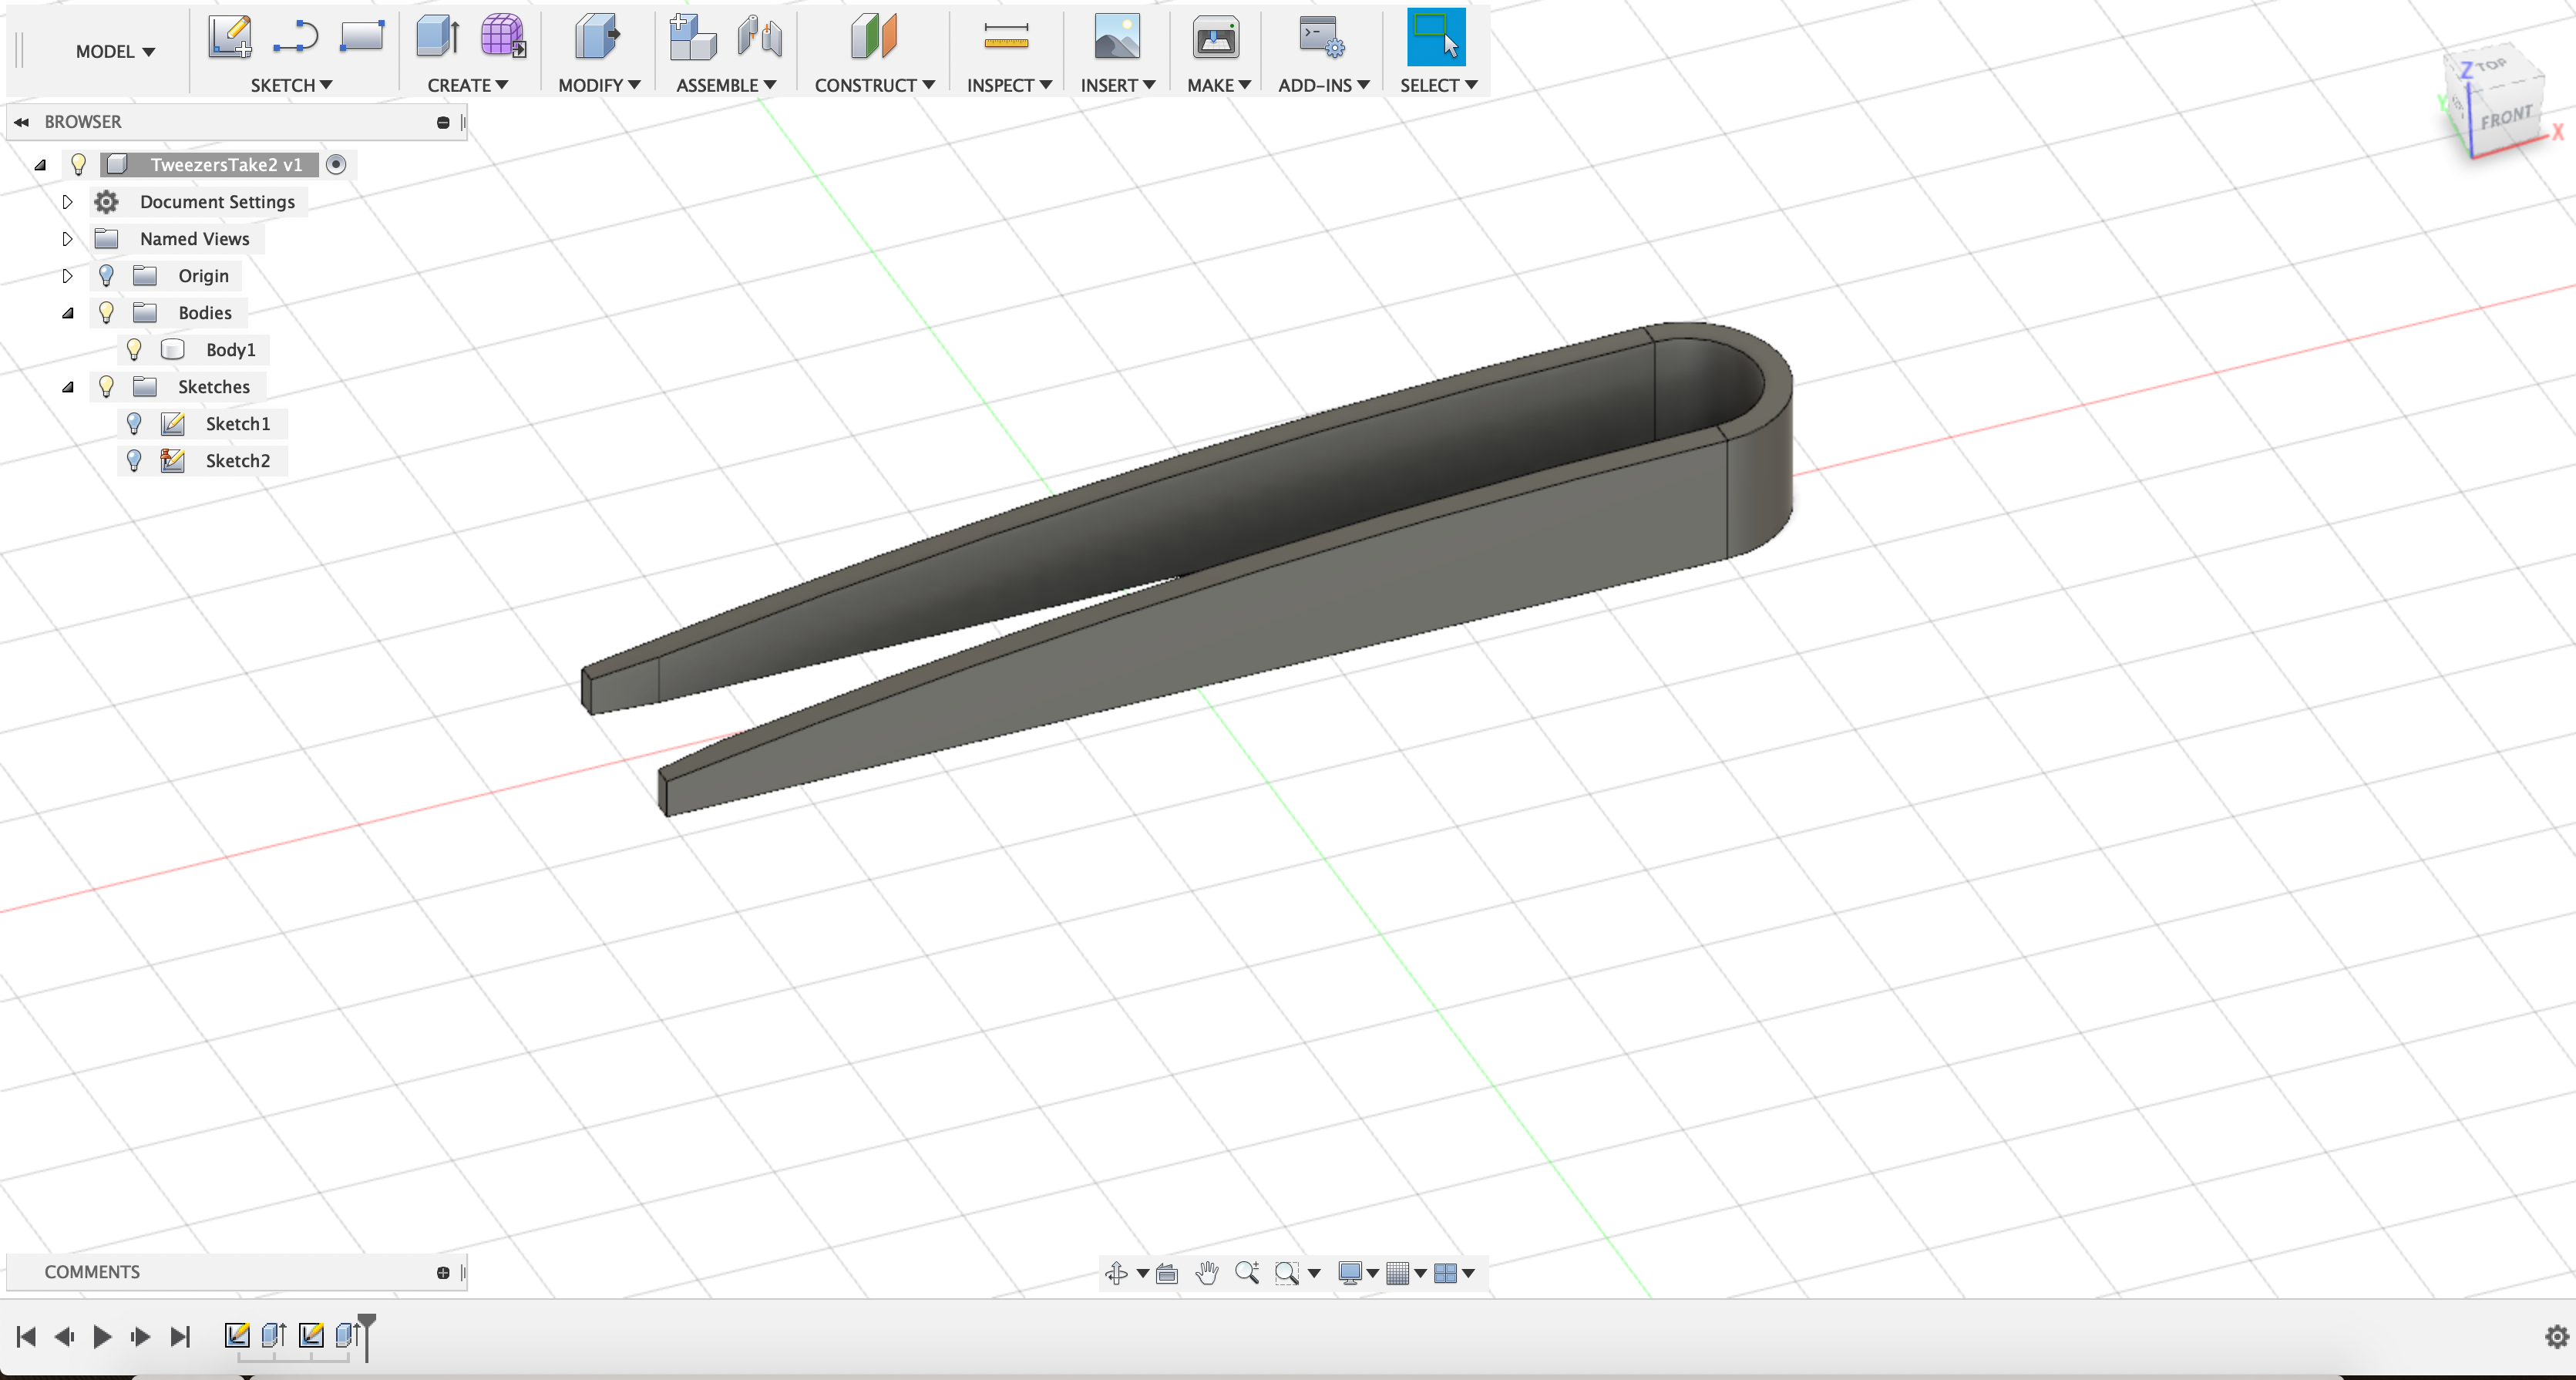Activate the Pan hand tool
The height and width of the screenshot is (1380, 2576).
click(1207, 1273)
